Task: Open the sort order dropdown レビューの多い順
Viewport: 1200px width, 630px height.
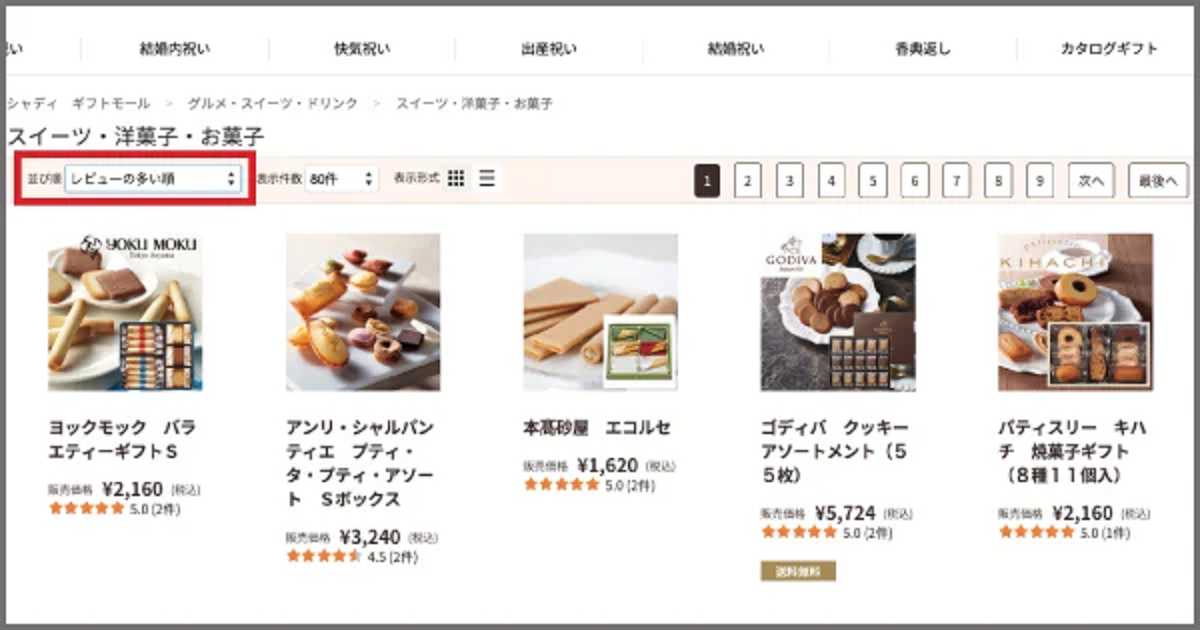Action: point(152,179)
